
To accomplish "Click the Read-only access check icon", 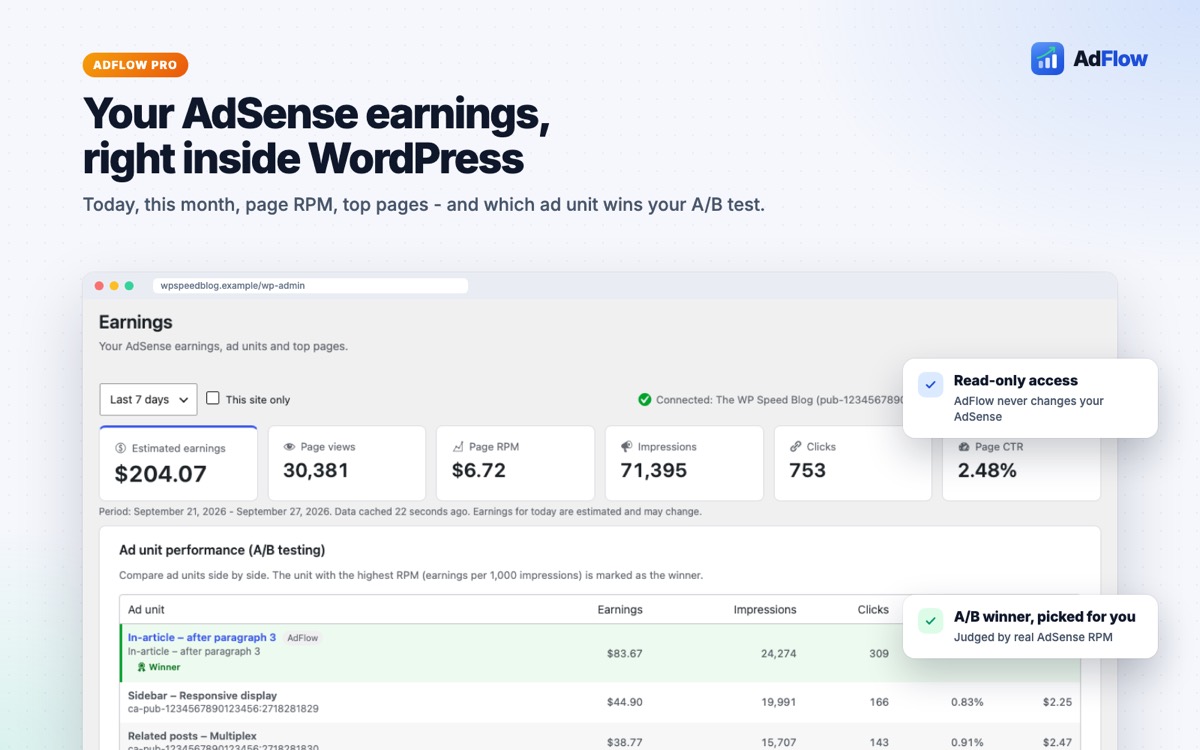I will coord(931,384).
